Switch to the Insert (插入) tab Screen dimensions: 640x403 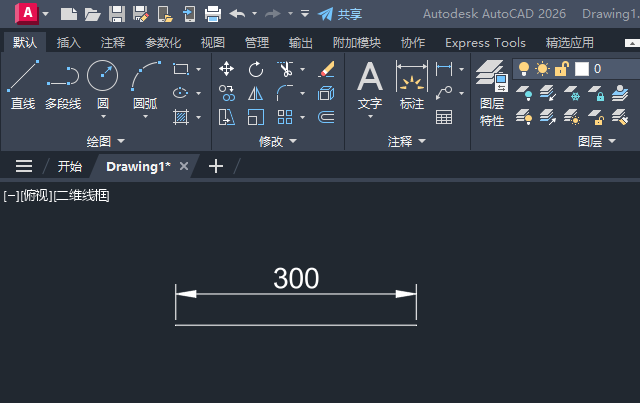click(x=69, y=43)
